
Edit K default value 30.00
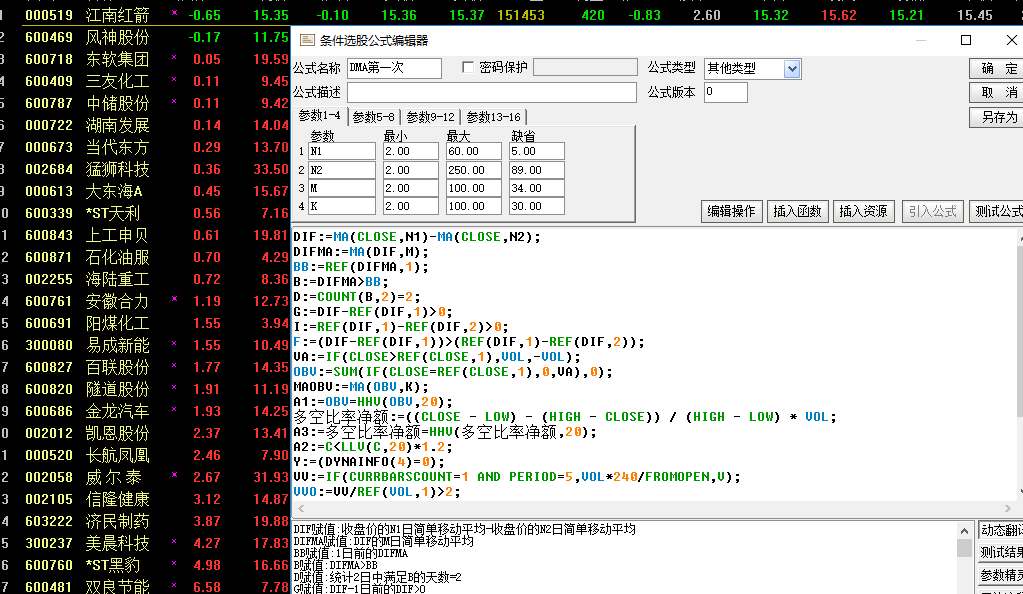[536, 206]
